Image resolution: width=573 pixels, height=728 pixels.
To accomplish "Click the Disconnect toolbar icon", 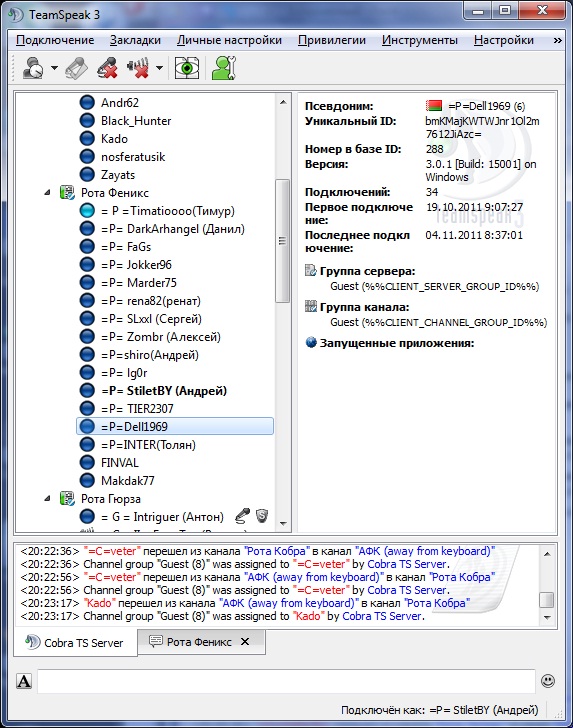I will coord(77,68).
